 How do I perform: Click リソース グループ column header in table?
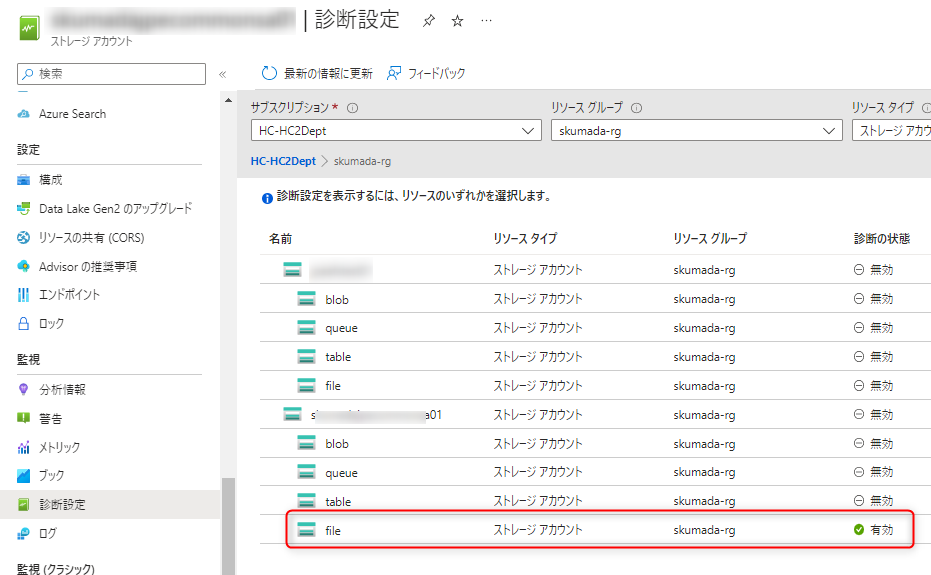tap(710, 239)
